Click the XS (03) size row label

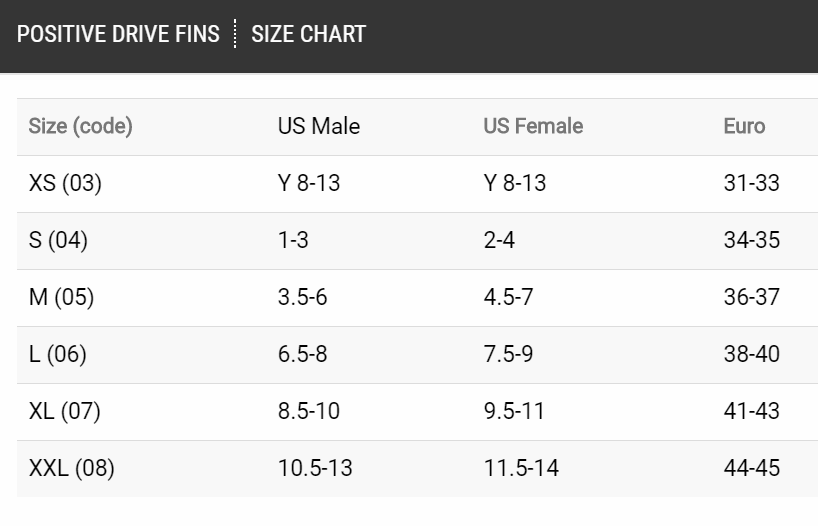(65, 184)
